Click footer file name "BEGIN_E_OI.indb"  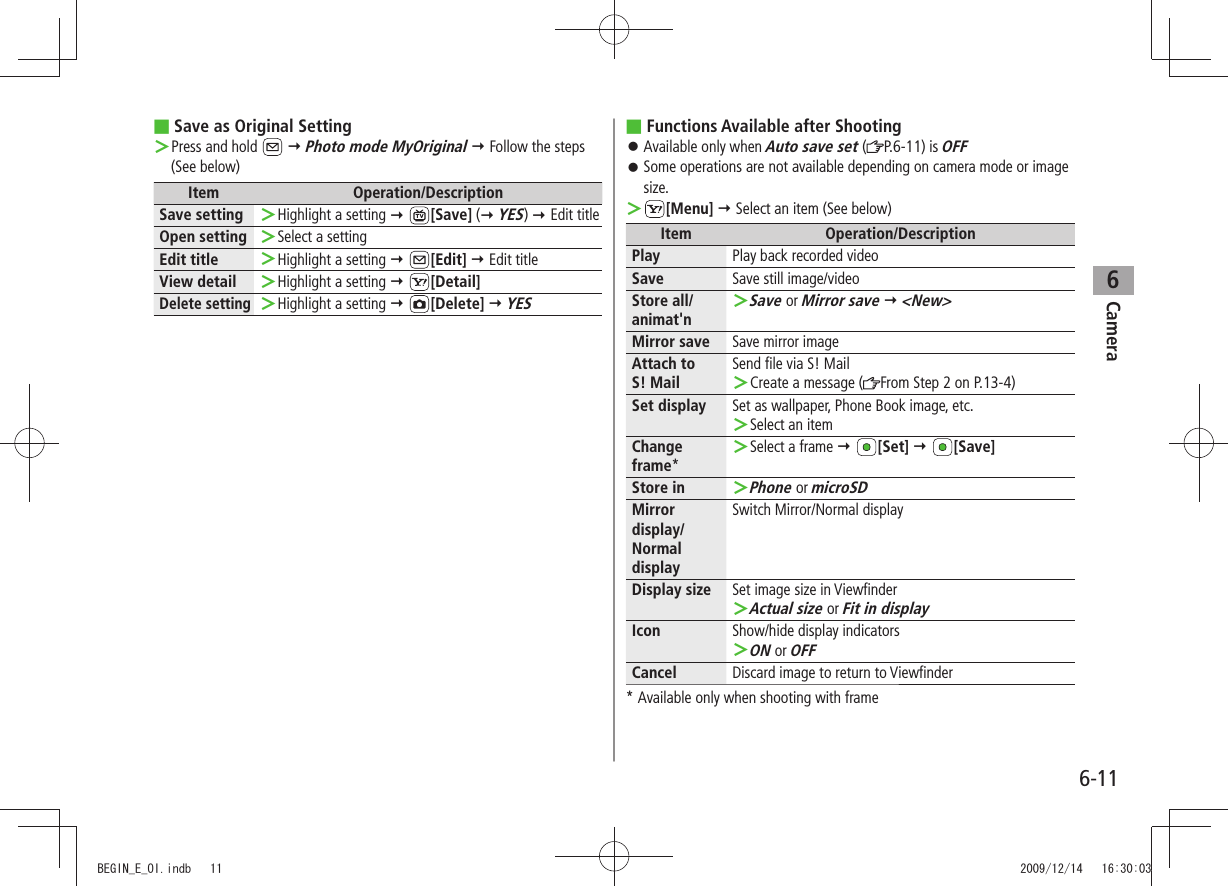point(144,869)
